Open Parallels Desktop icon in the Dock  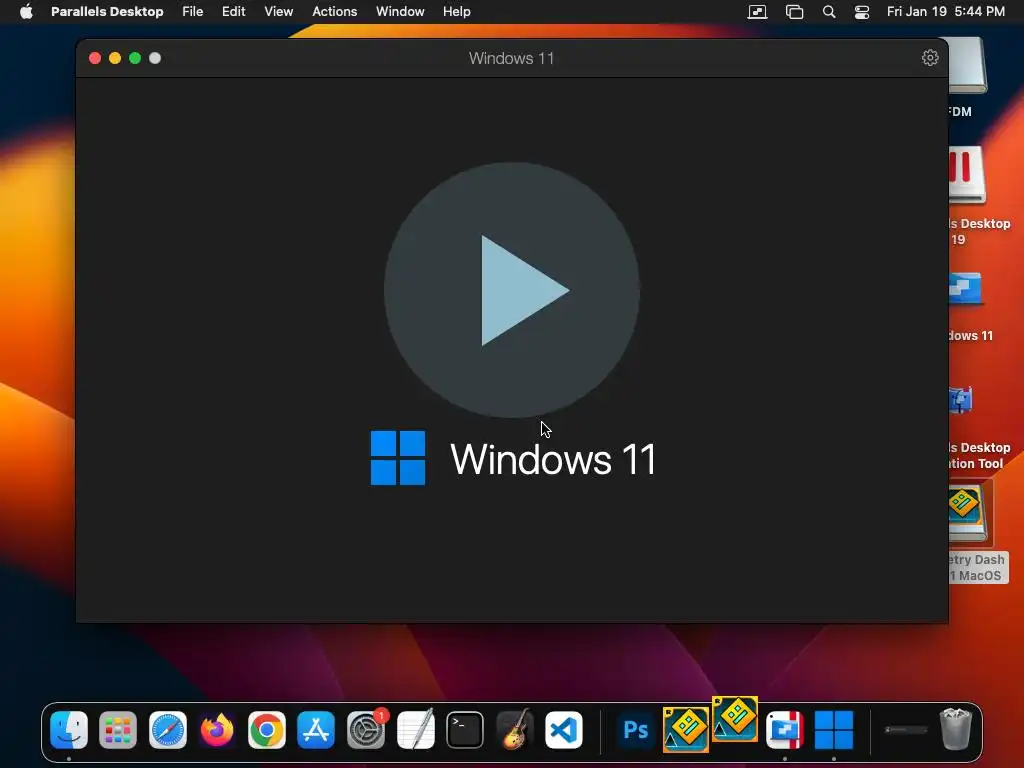(x=784, y=729)
